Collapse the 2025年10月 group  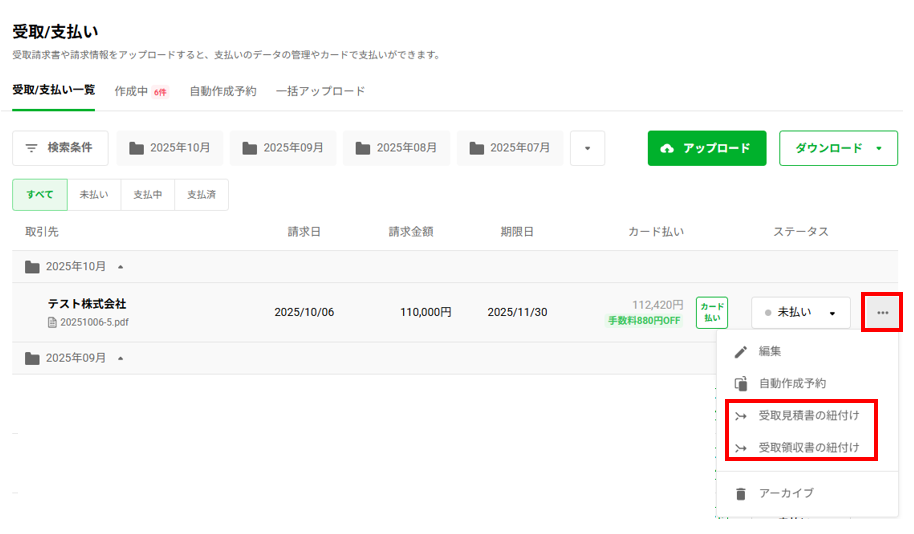(121, 267)
